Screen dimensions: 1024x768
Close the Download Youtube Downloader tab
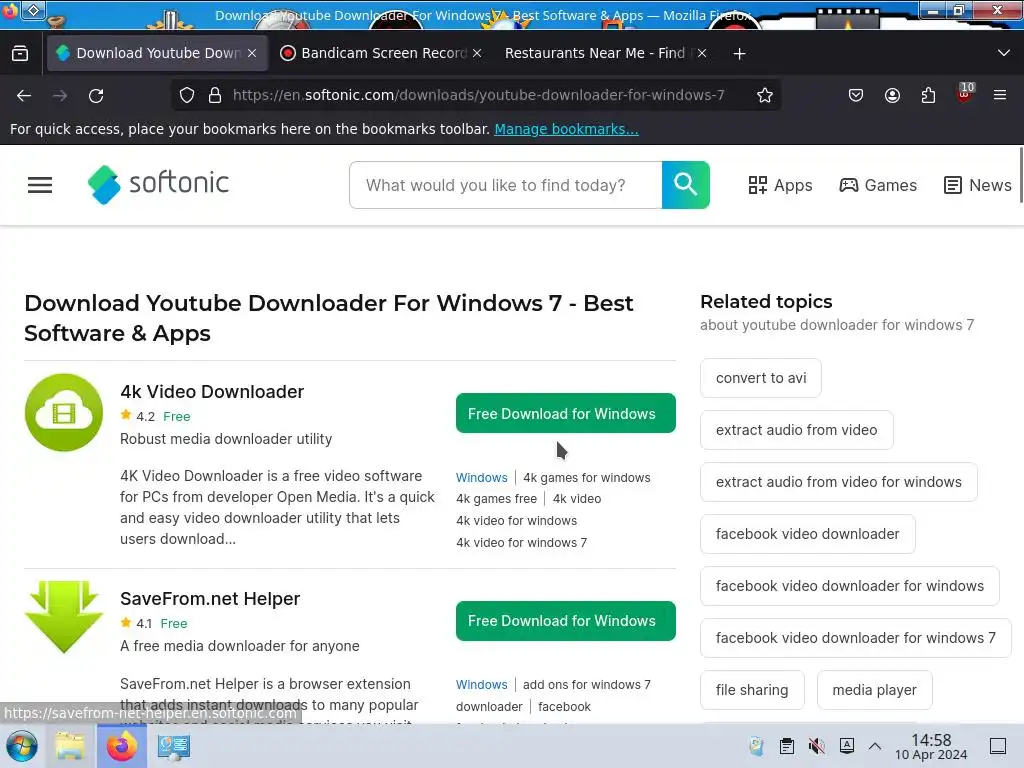tap(252, 54)
